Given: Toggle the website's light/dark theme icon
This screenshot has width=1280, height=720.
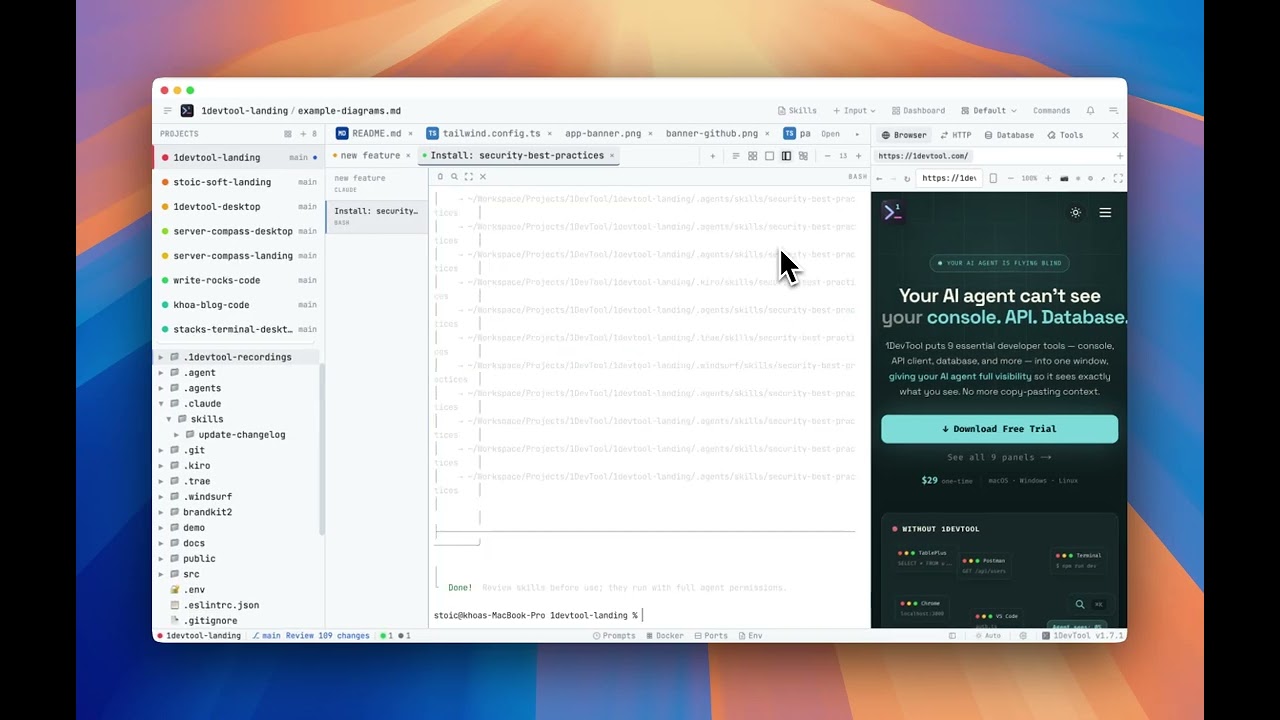Looking at the screenshot, I should [x=1076, y=212].
